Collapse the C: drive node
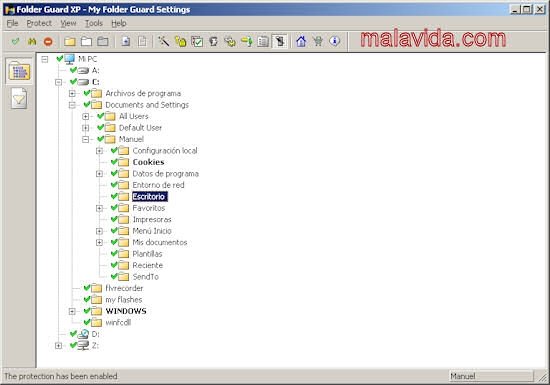The image size is (550, 385). tap(59, 82)
